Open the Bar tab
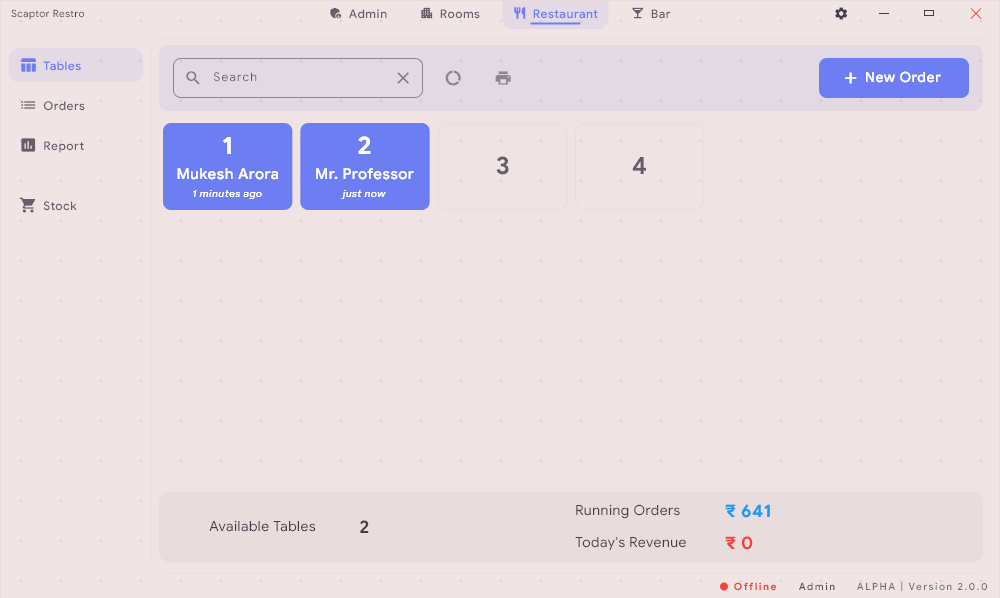 (x=651, y=14)
